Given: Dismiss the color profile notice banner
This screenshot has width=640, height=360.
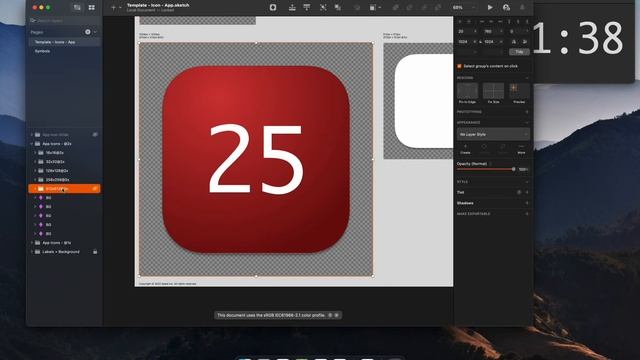Looking at the screenshot, I should pyautogui.click(x=337, y=315).
